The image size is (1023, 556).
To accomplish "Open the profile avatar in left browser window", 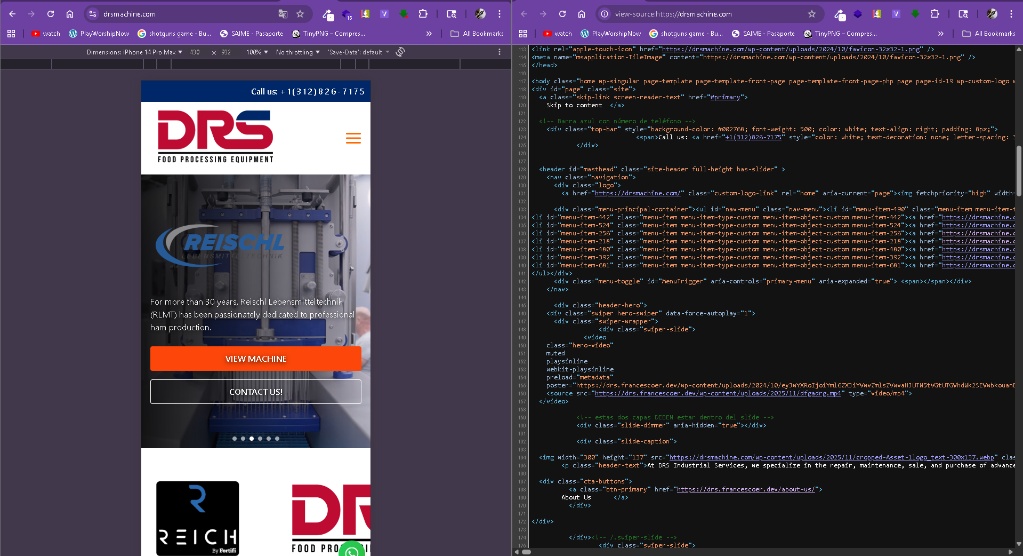I will (x=480, y=14).
